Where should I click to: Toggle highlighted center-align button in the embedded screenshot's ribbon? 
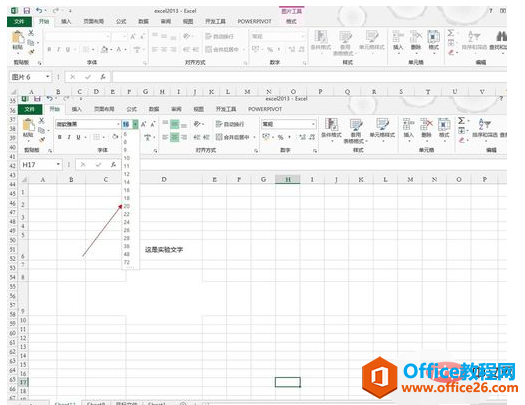pos(174,137)
